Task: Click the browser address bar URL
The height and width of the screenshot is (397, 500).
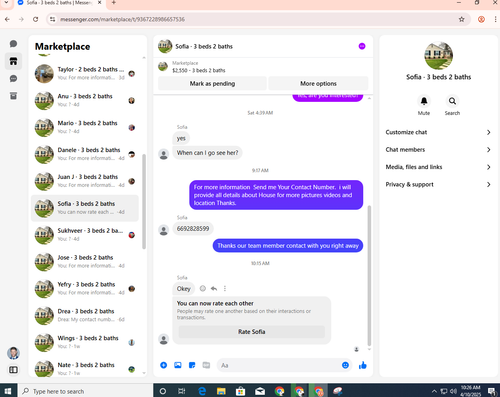Action: tap(122, 19)
